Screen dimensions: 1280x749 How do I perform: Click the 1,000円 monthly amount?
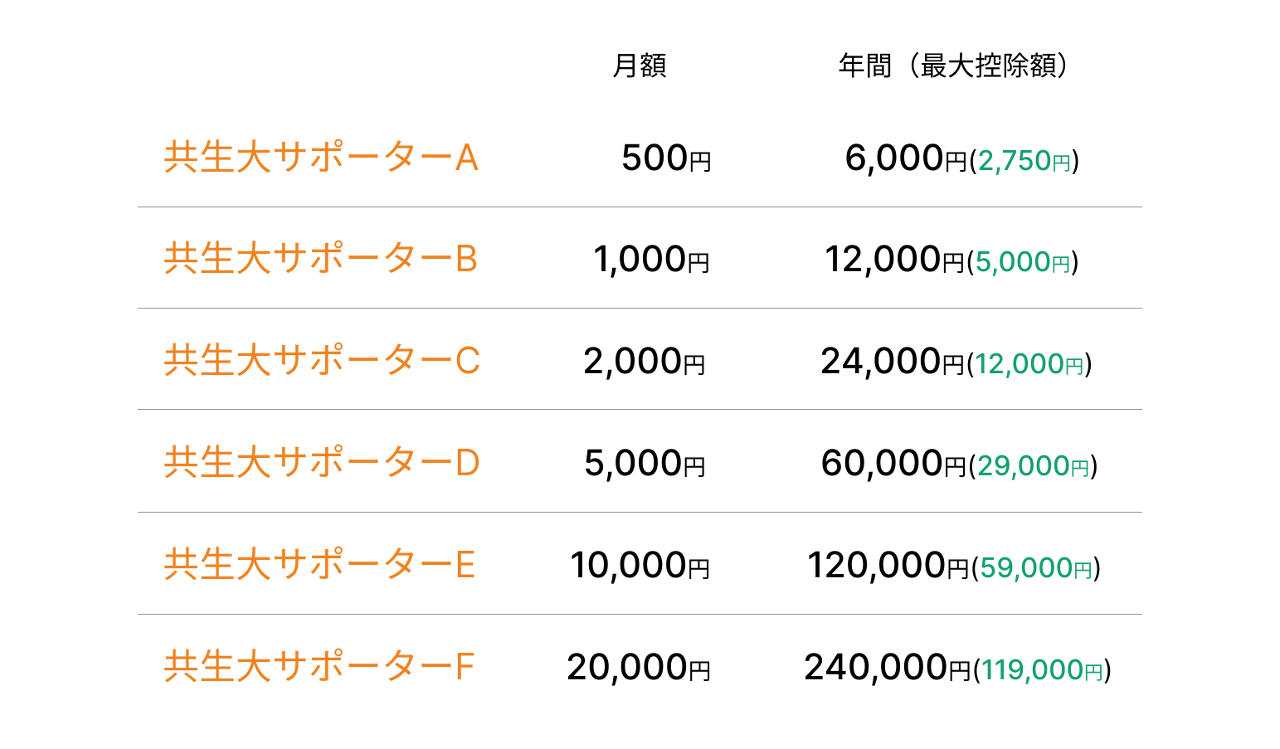pyautogui.click(x=652, y=260)
